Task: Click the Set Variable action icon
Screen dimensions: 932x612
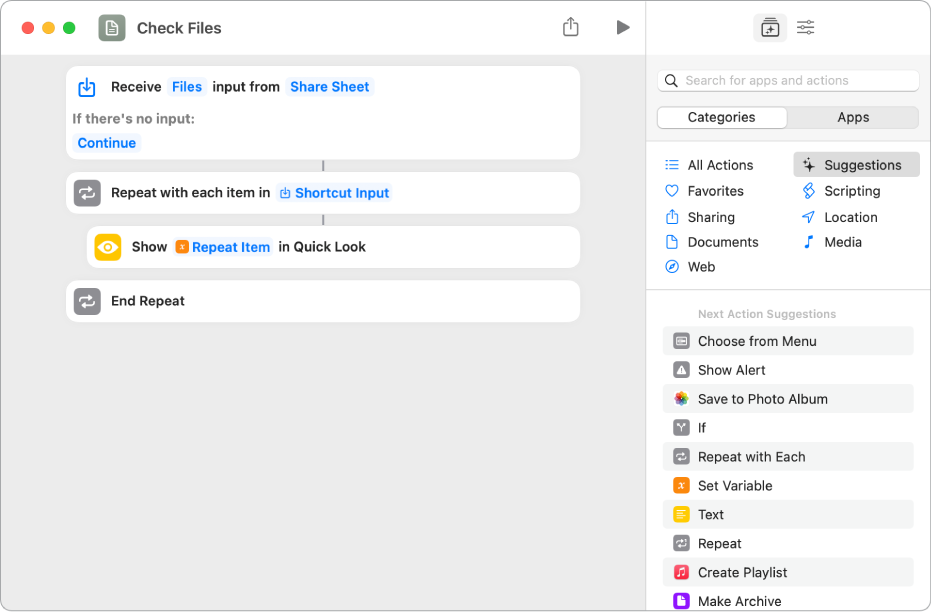Action: point(683,485)
